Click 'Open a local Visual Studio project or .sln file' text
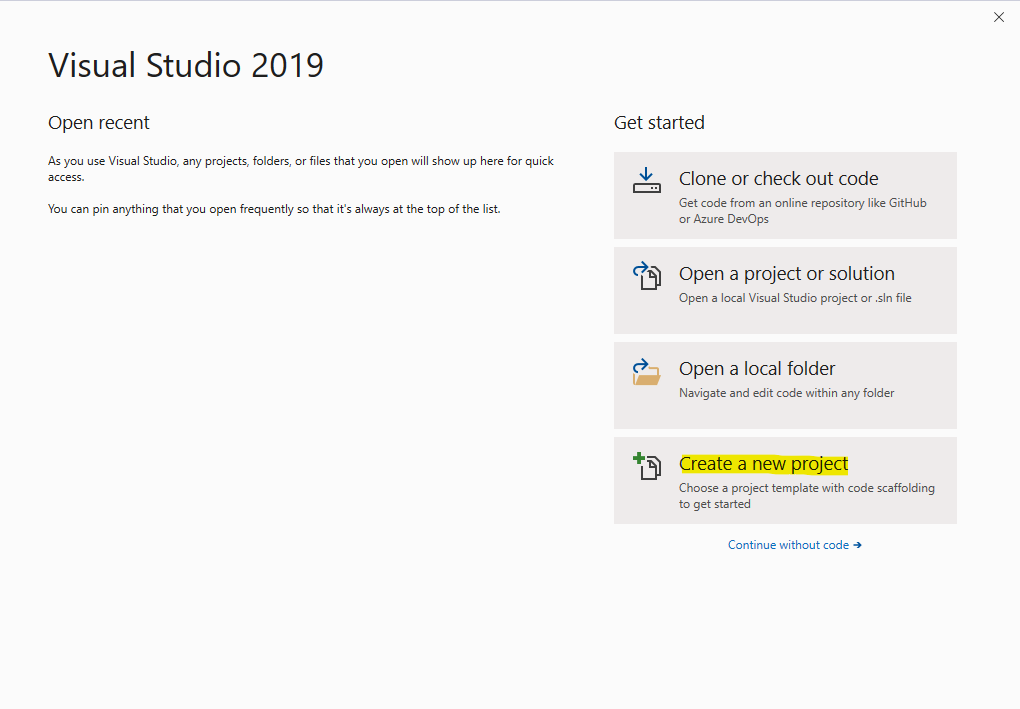Image resolution: width=1020 pixels, height=709 pixels. (795, 298)
